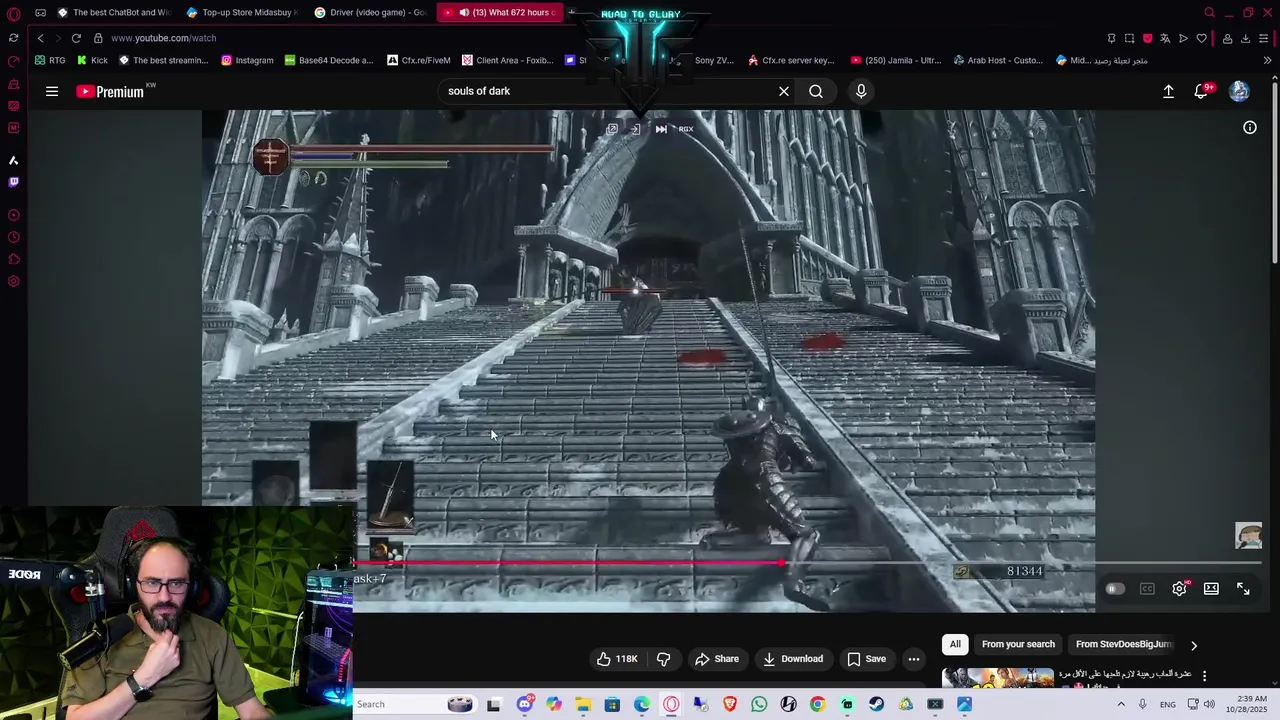
Task: Open the YouTube account avatar menu
Action: click(1239, 91)
